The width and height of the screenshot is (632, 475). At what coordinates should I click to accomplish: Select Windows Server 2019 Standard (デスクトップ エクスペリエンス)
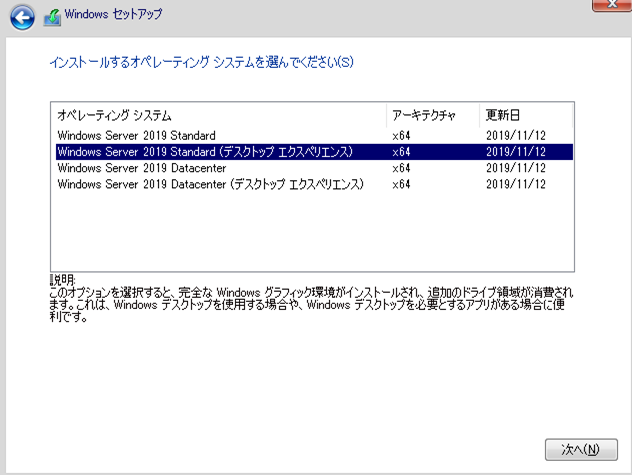[x=314, y=152]
